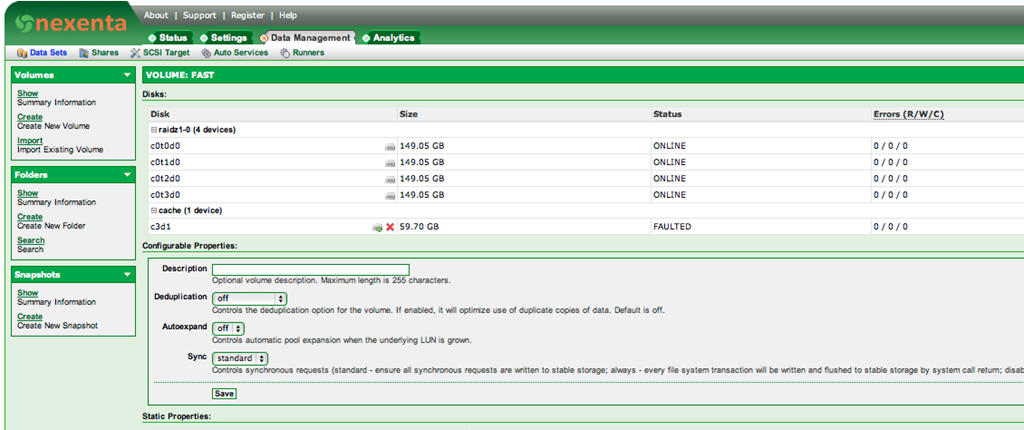Collapse the cache device group

pyautogui.click(x=154, y=211)
